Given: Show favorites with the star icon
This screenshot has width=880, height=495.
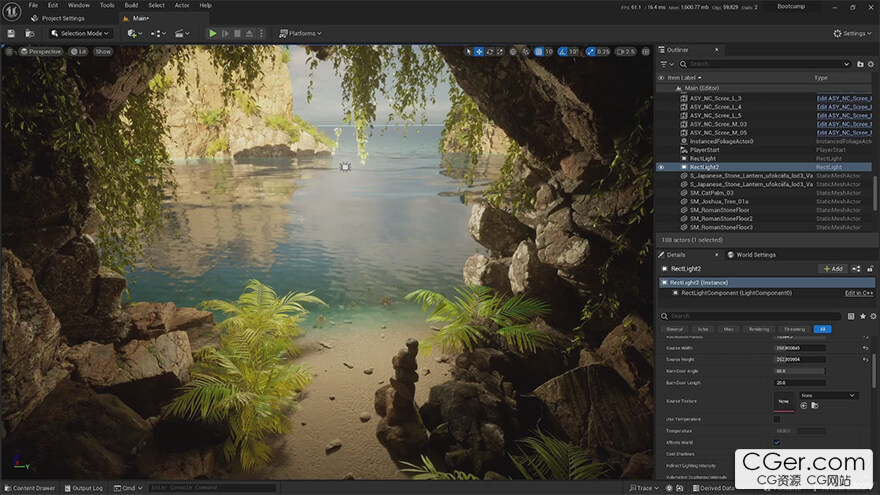Looking at the screenshot, I should [x=863, y=317].
